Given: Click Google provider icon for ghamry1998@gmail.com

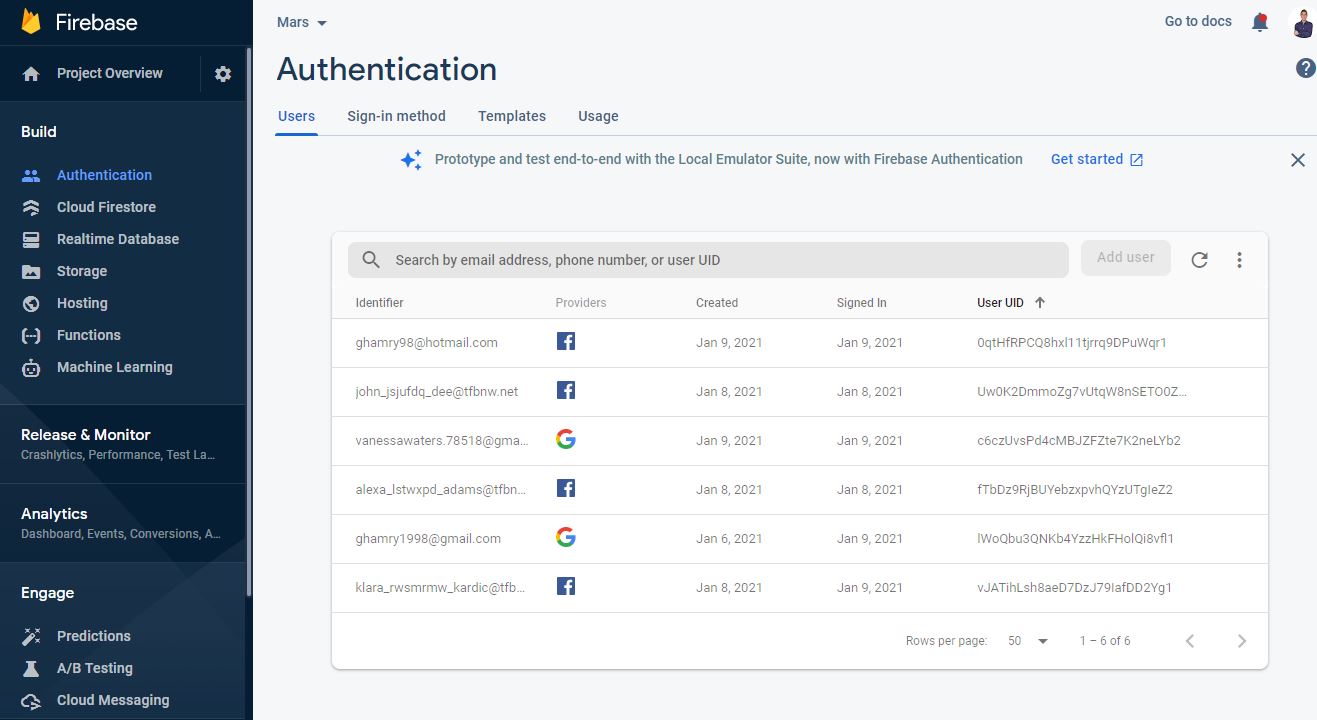Looking at the screenshot, I should 566,538.
